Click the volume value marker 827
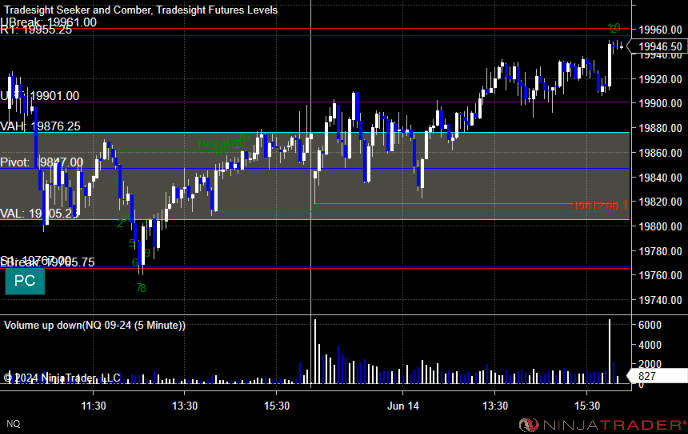 pos(659,376)
